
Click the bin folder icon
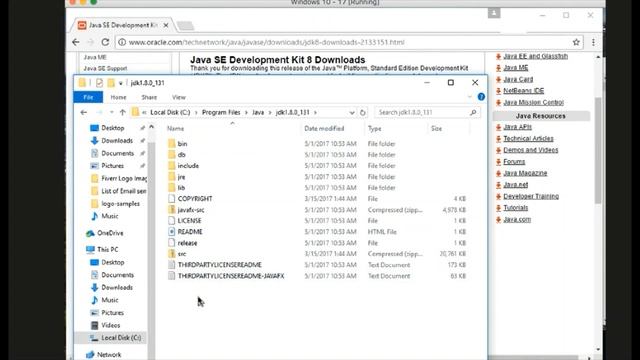(x=172, y=144)
